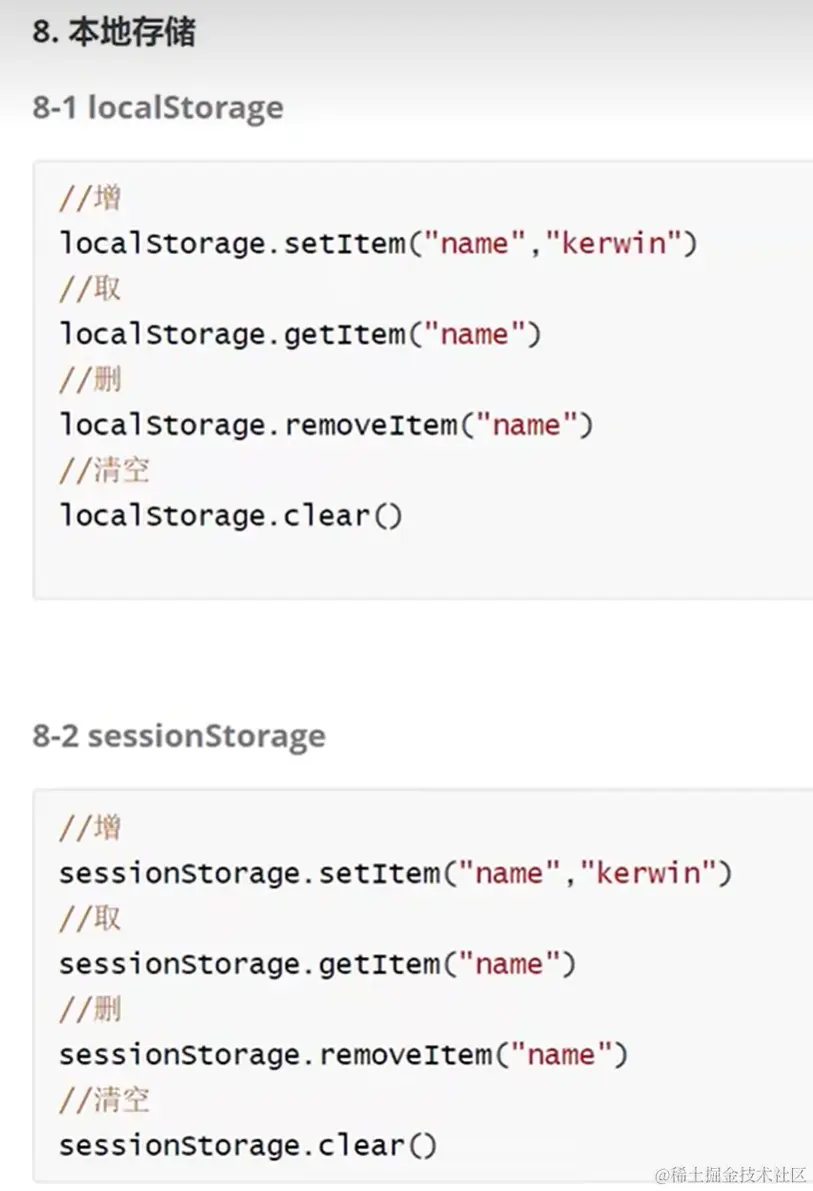Click the localStorage.removeItem("name") line
813x1191 pixels.
(325, 425)
